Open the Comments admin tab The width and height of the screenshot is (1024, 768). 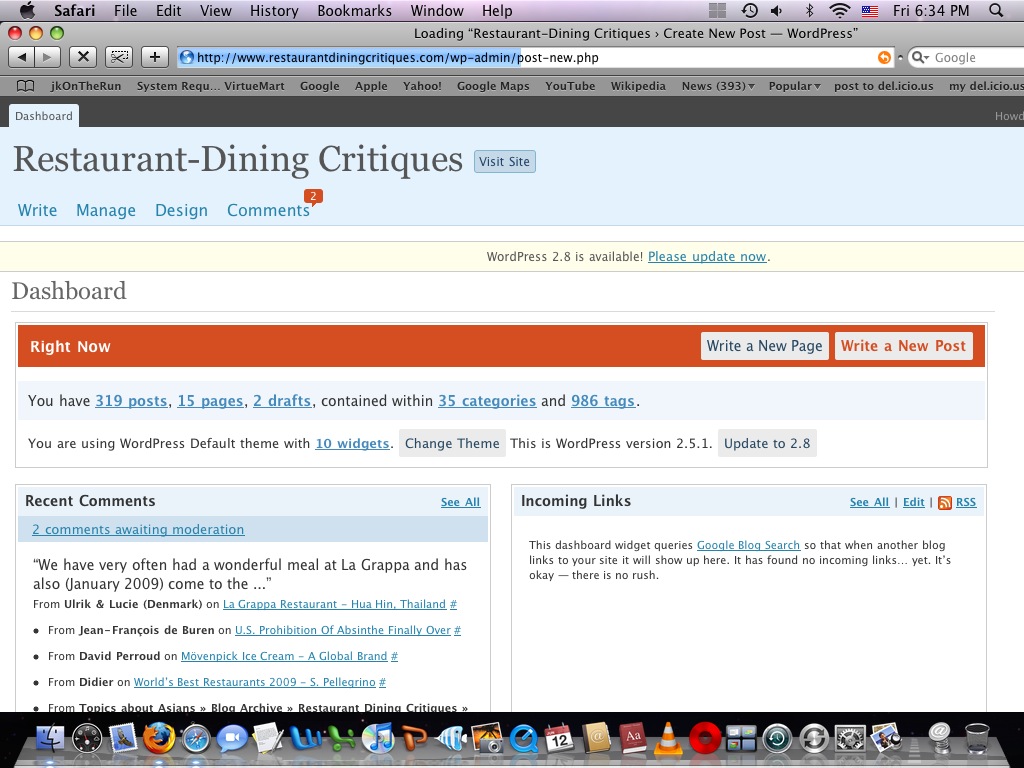pos(268,210)
